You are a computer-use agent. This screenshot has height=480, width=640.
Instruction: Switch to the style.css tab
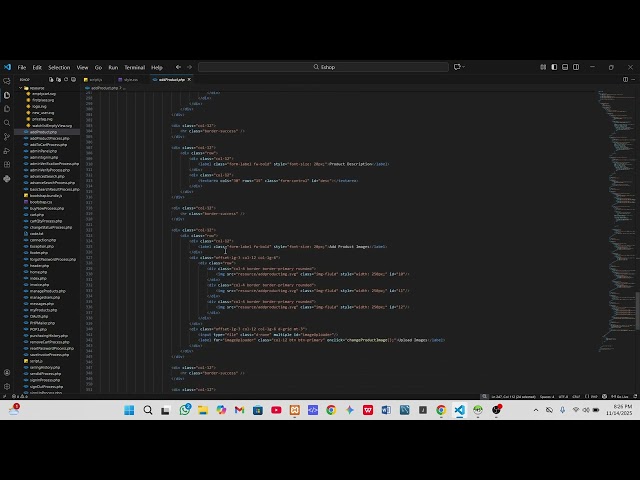[131, 80]
